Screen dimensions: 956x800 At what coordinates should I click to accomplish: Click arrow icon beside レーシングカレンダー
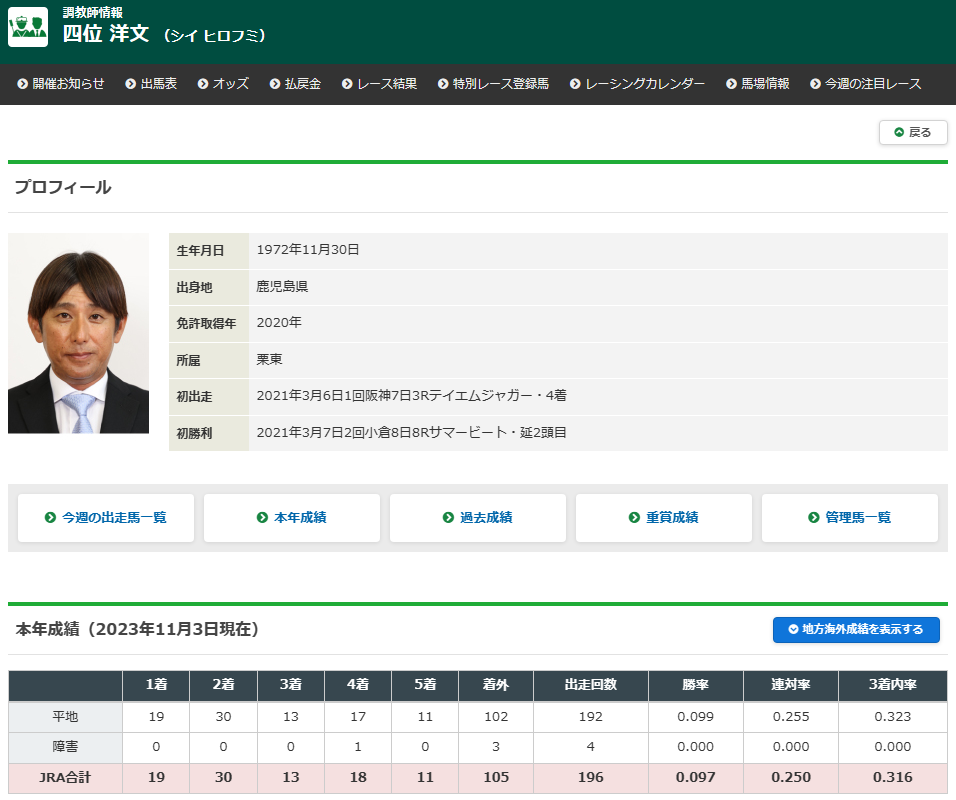coord(575,84)
